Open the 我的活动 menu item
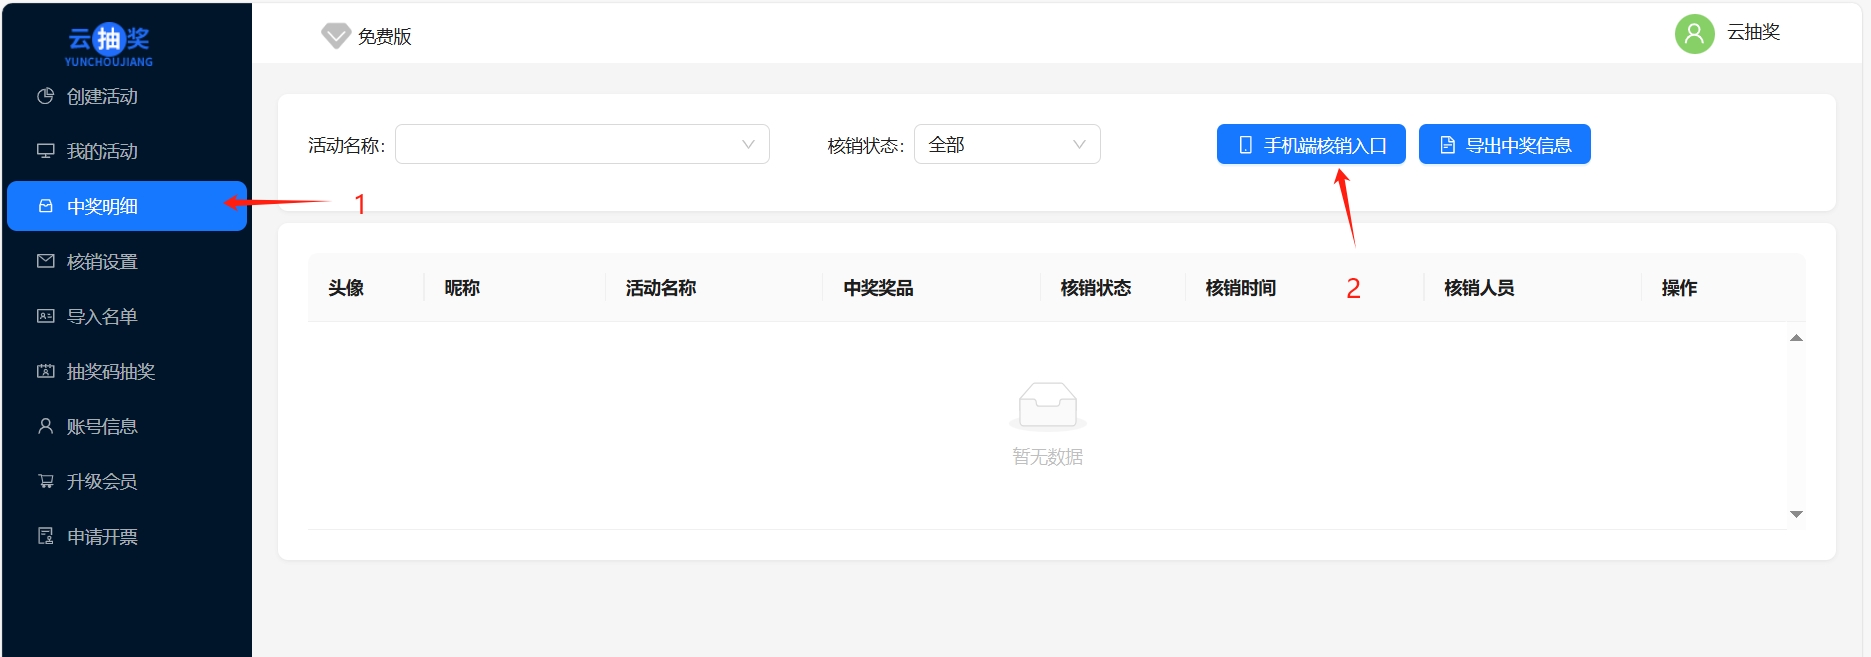This screenshot has width=1871, height=657. (102, 151)
